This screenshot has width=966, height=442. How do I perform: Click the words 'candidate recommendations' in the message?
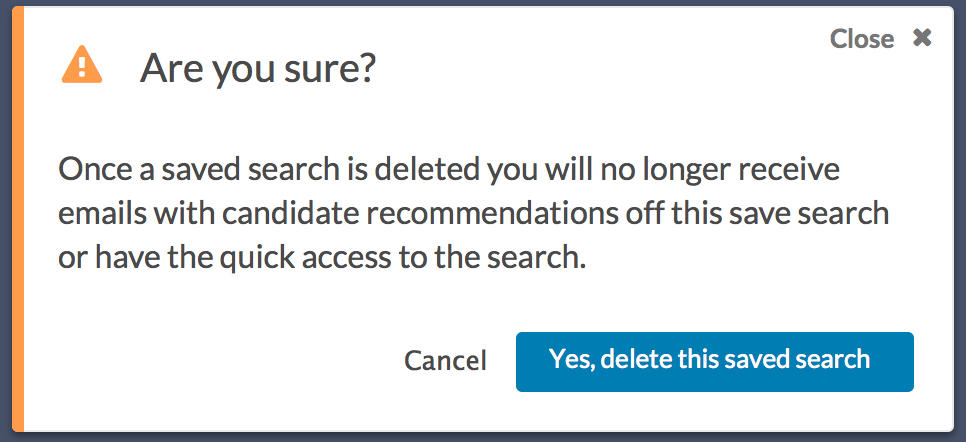pyautogui.click(x=420, y=214)
